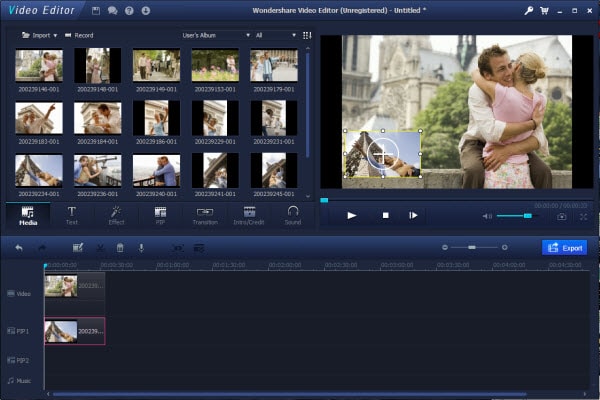Adjust the timeline zoom slider
The width and height of the screenshot is (600, 400).
click(471, 247)
